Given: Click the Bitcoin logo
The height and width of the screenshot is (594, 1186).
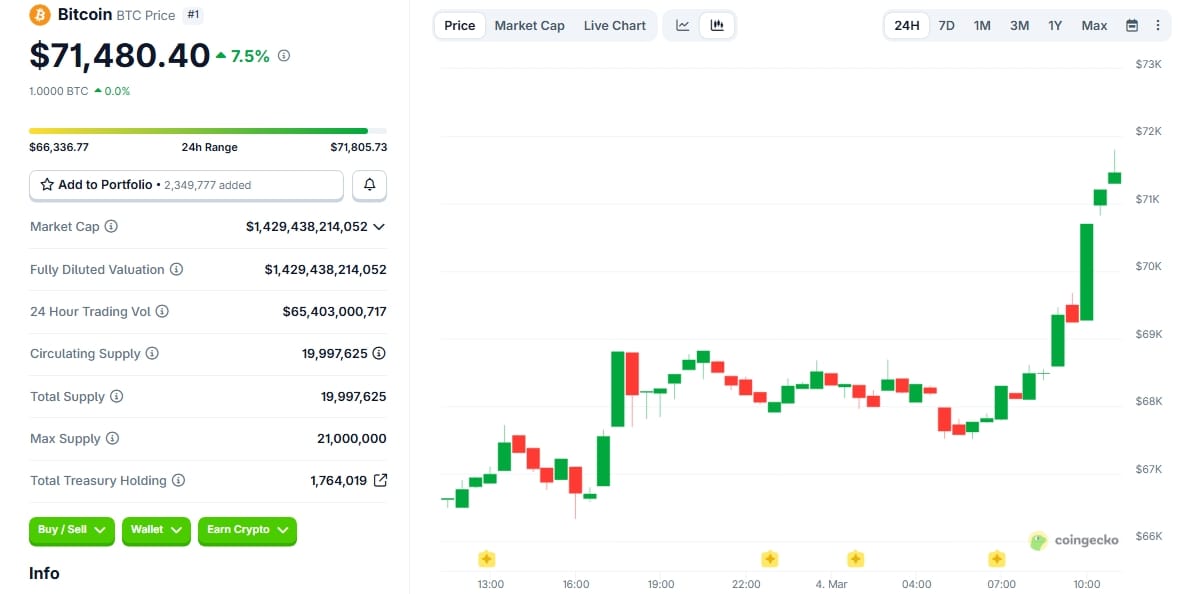Looking at the screenshot, I should (x=38, y=15).
